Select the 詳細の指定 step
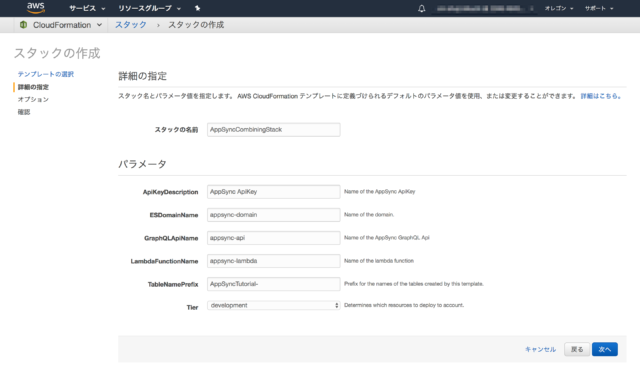Image resolution: width=640 pixels, height=366 pixels. 33,87
